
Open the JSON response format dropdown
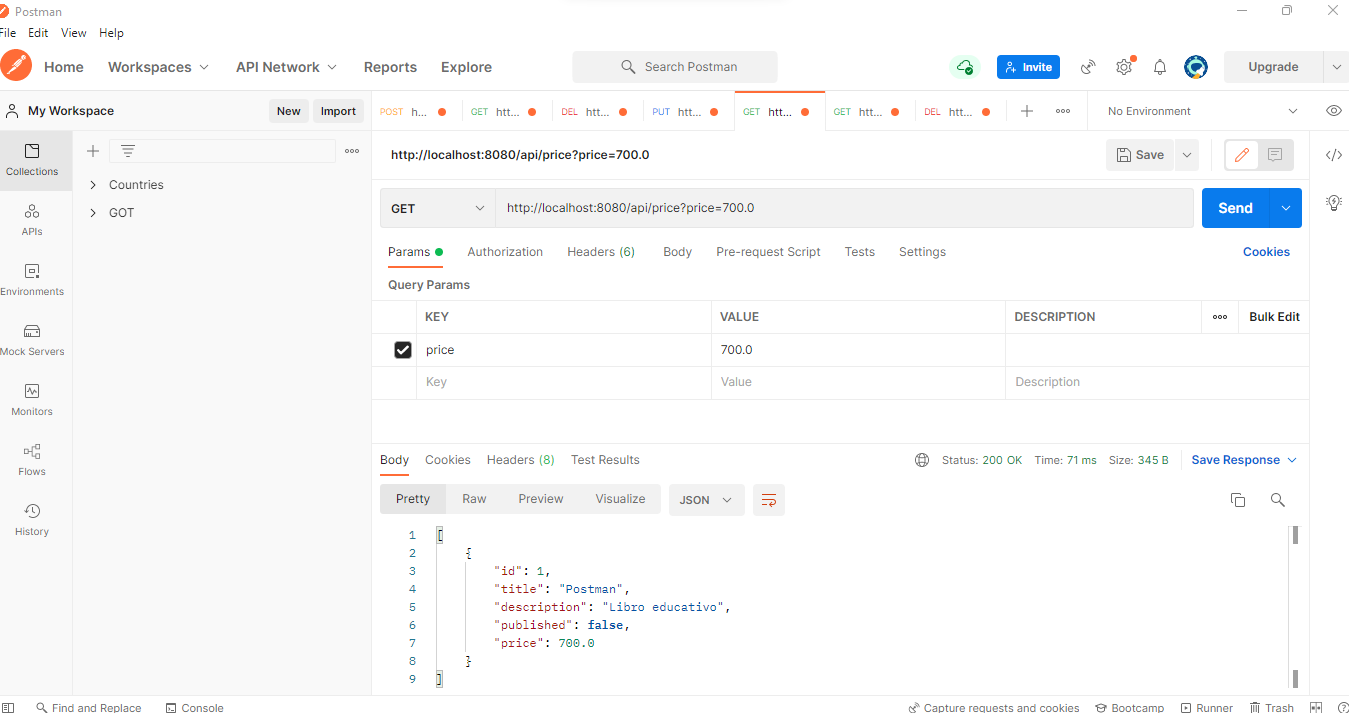point(706,500)
